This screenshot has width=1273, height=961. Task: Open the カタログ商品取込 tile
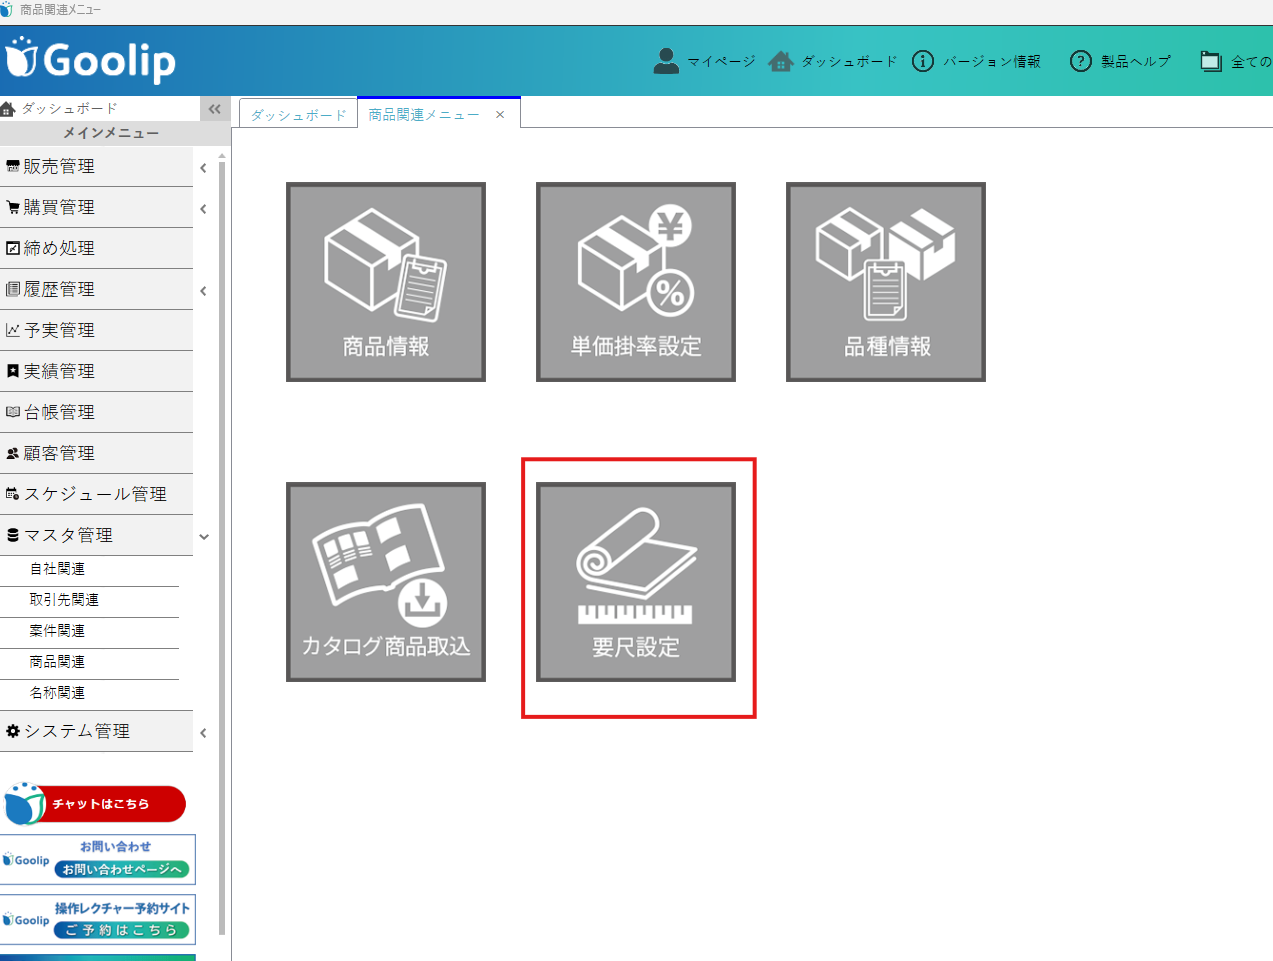(x=386, y=582)
